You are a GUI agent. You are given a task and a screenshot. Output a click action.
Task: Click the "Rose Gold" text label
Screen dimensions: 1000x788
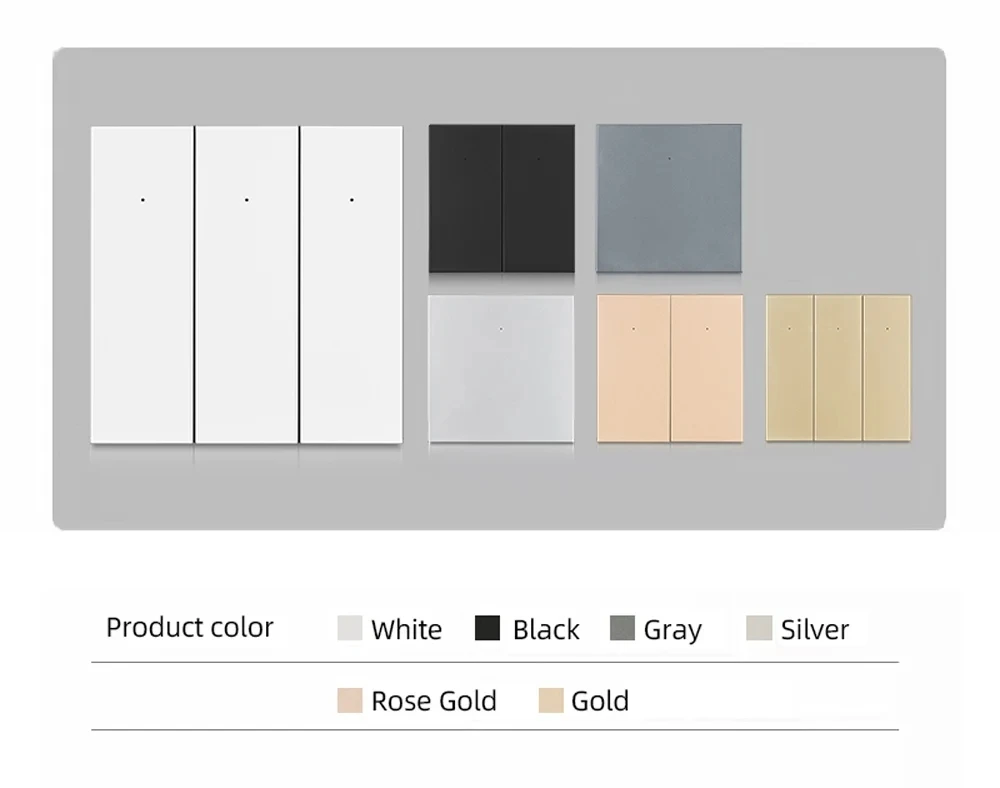pyautogui.click(x=434, y=701)
